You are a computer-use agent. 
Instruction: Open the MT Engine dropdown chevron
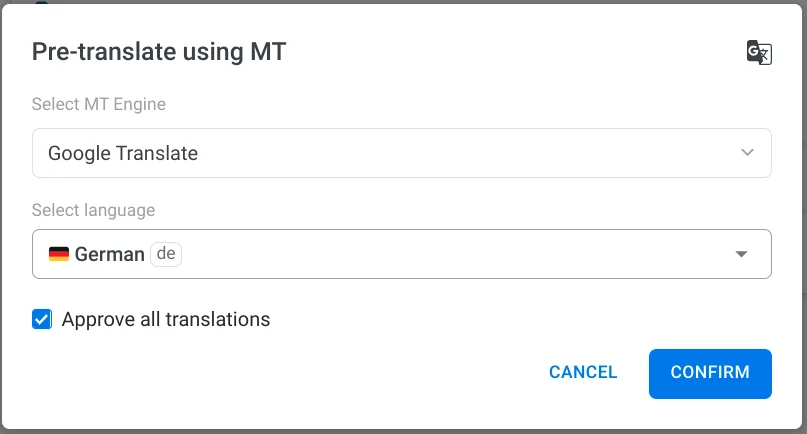pyautogui.click(x=747, y=153)
